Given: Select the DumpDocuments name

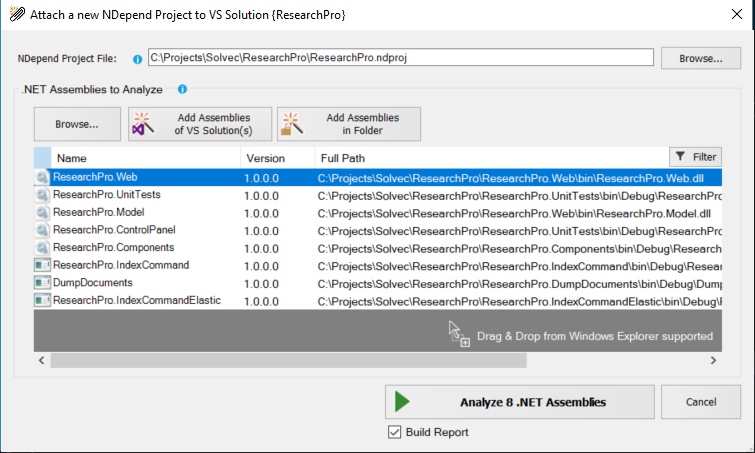Looking at the screenshot, I should [92, 283].
